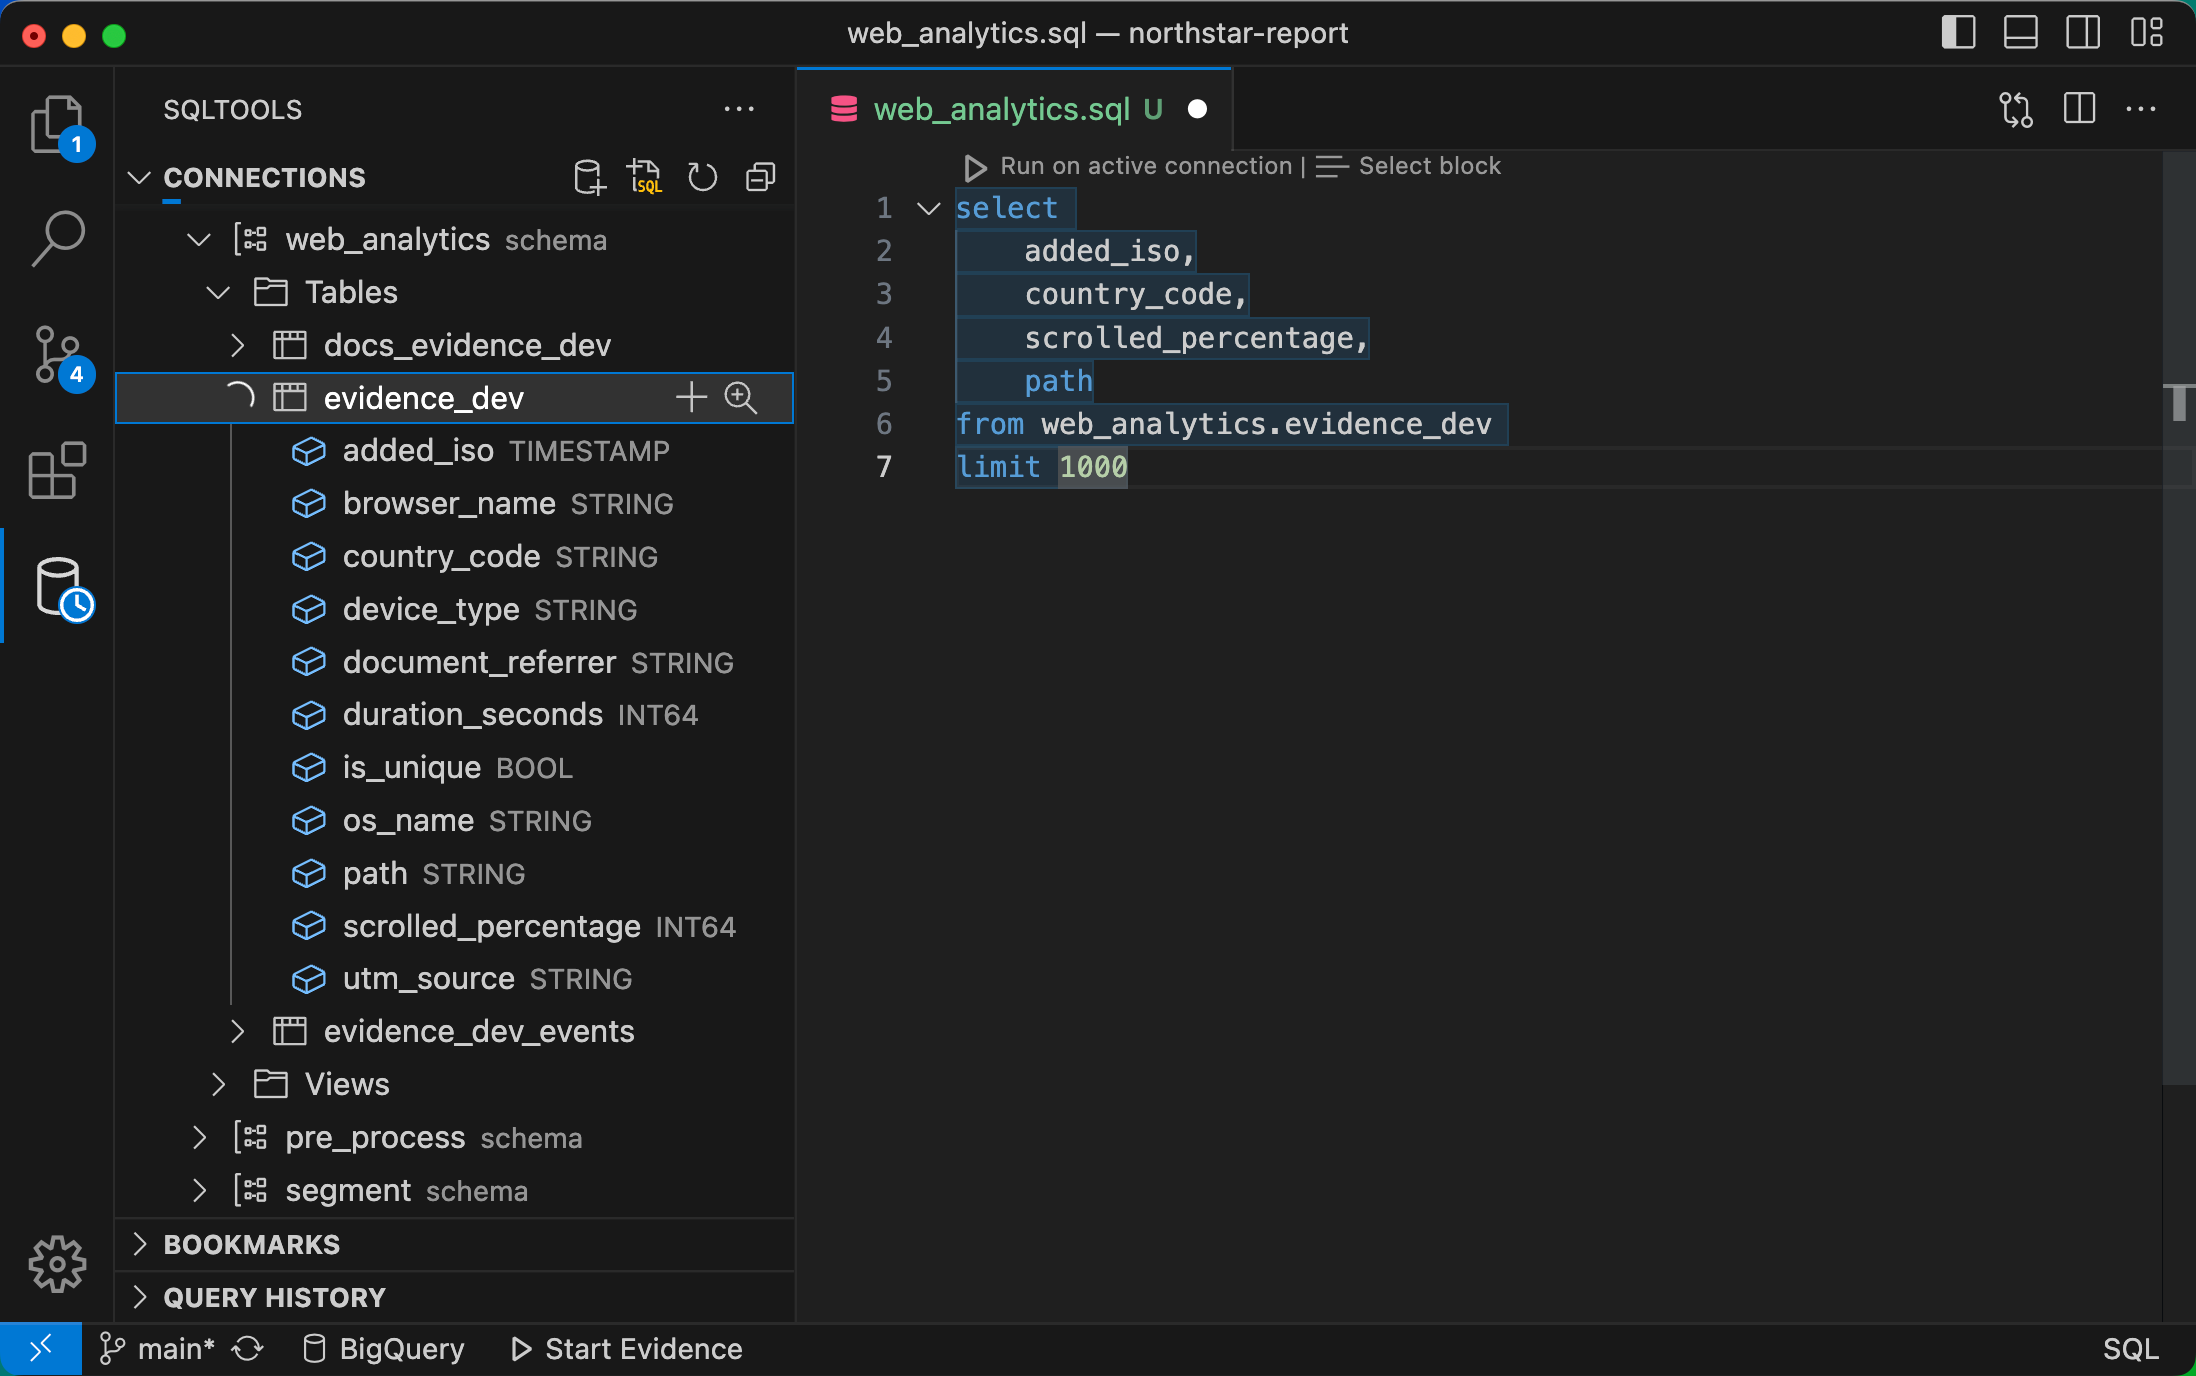Expand the Views folder

pyautogui.click(x=218, y=1084)
